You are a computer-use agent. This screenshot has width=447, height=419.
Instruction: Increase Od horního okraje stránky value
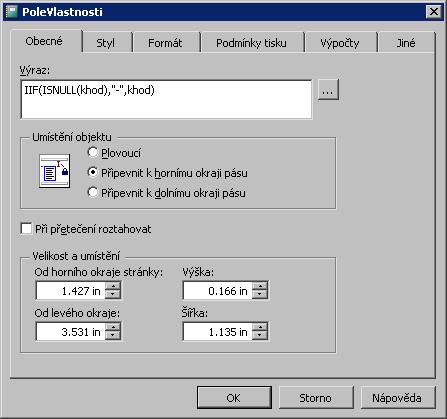coord(113,286)
